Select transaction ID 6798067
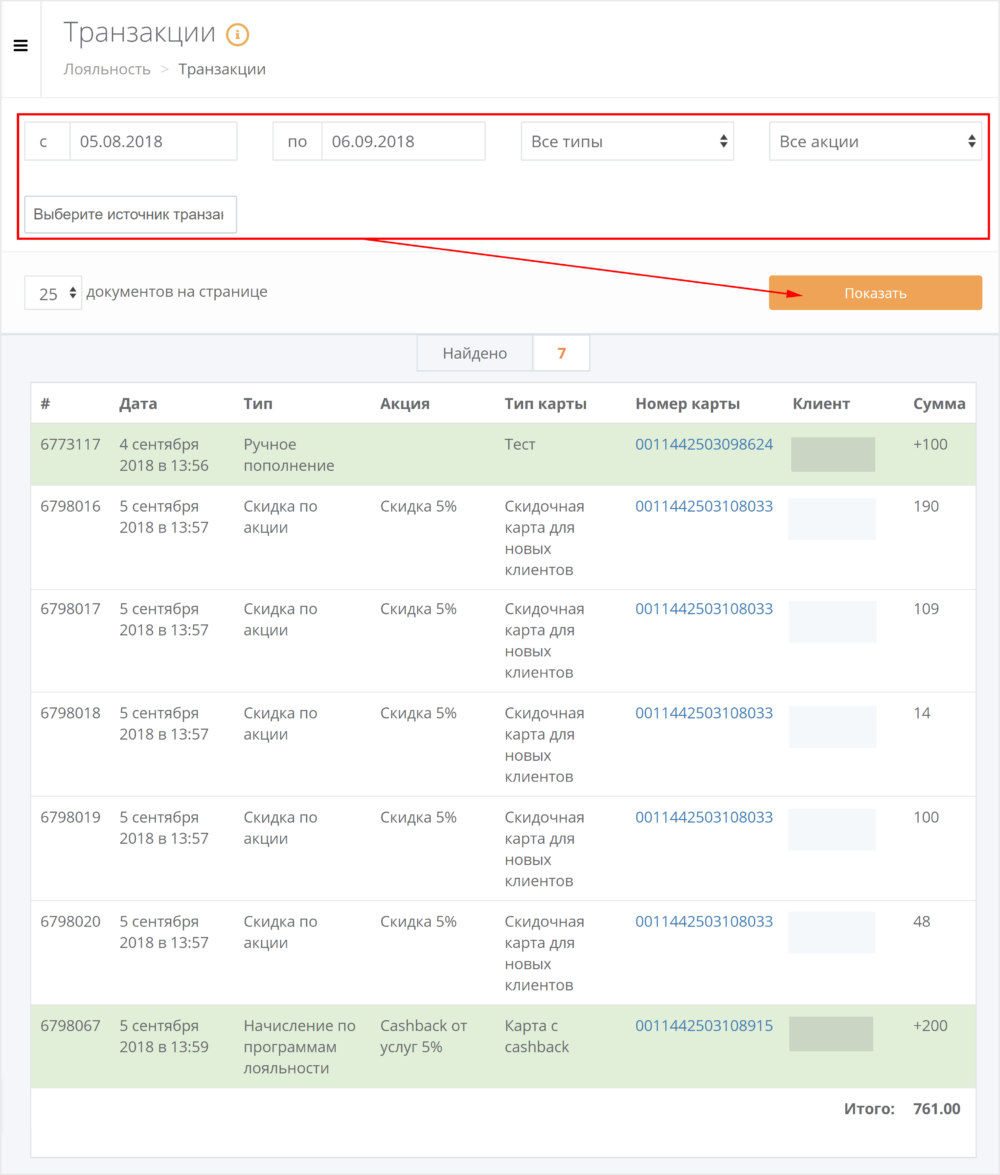This screenshot has width=1000, height=1175. point(70,1026)
